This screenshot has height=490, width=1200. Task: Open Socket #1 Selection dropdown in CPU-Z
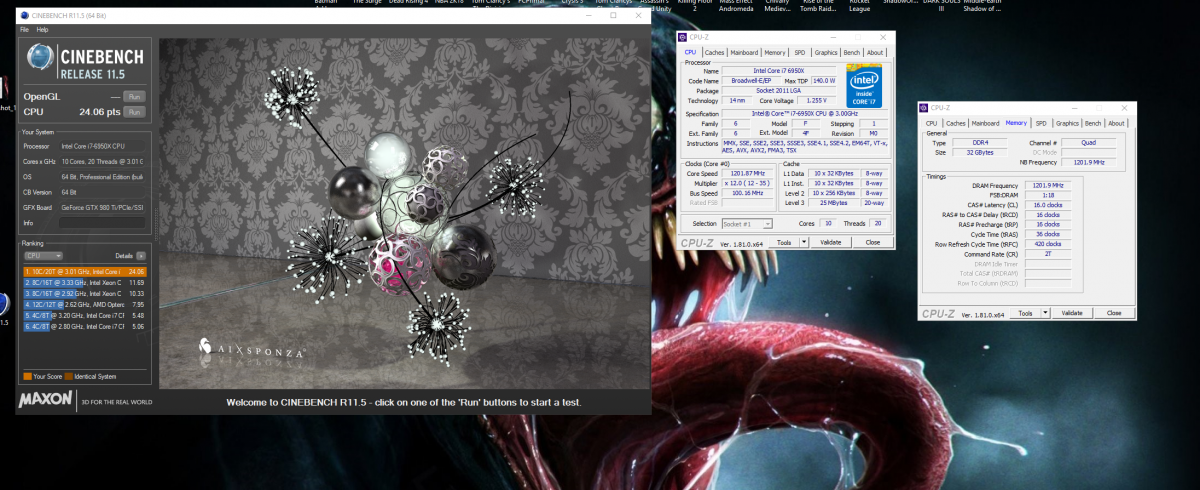coord(747,224)
